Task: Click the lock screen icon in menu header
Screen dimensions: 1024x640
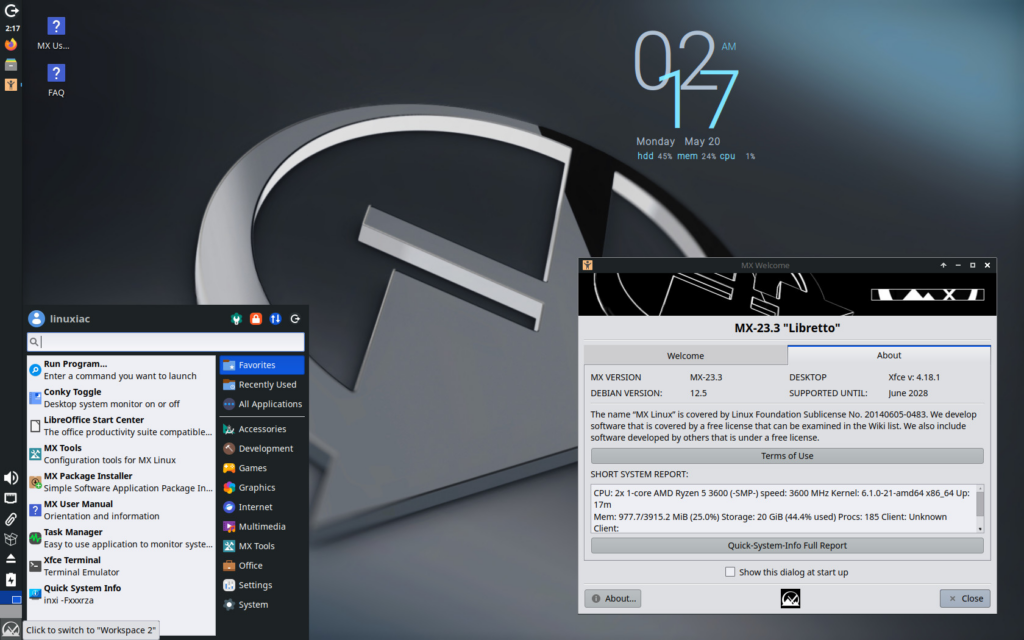Action: [256, 319]
